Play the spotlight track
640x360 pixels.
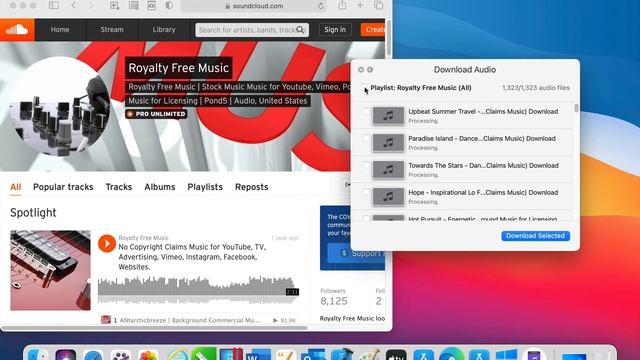[107, 244]
